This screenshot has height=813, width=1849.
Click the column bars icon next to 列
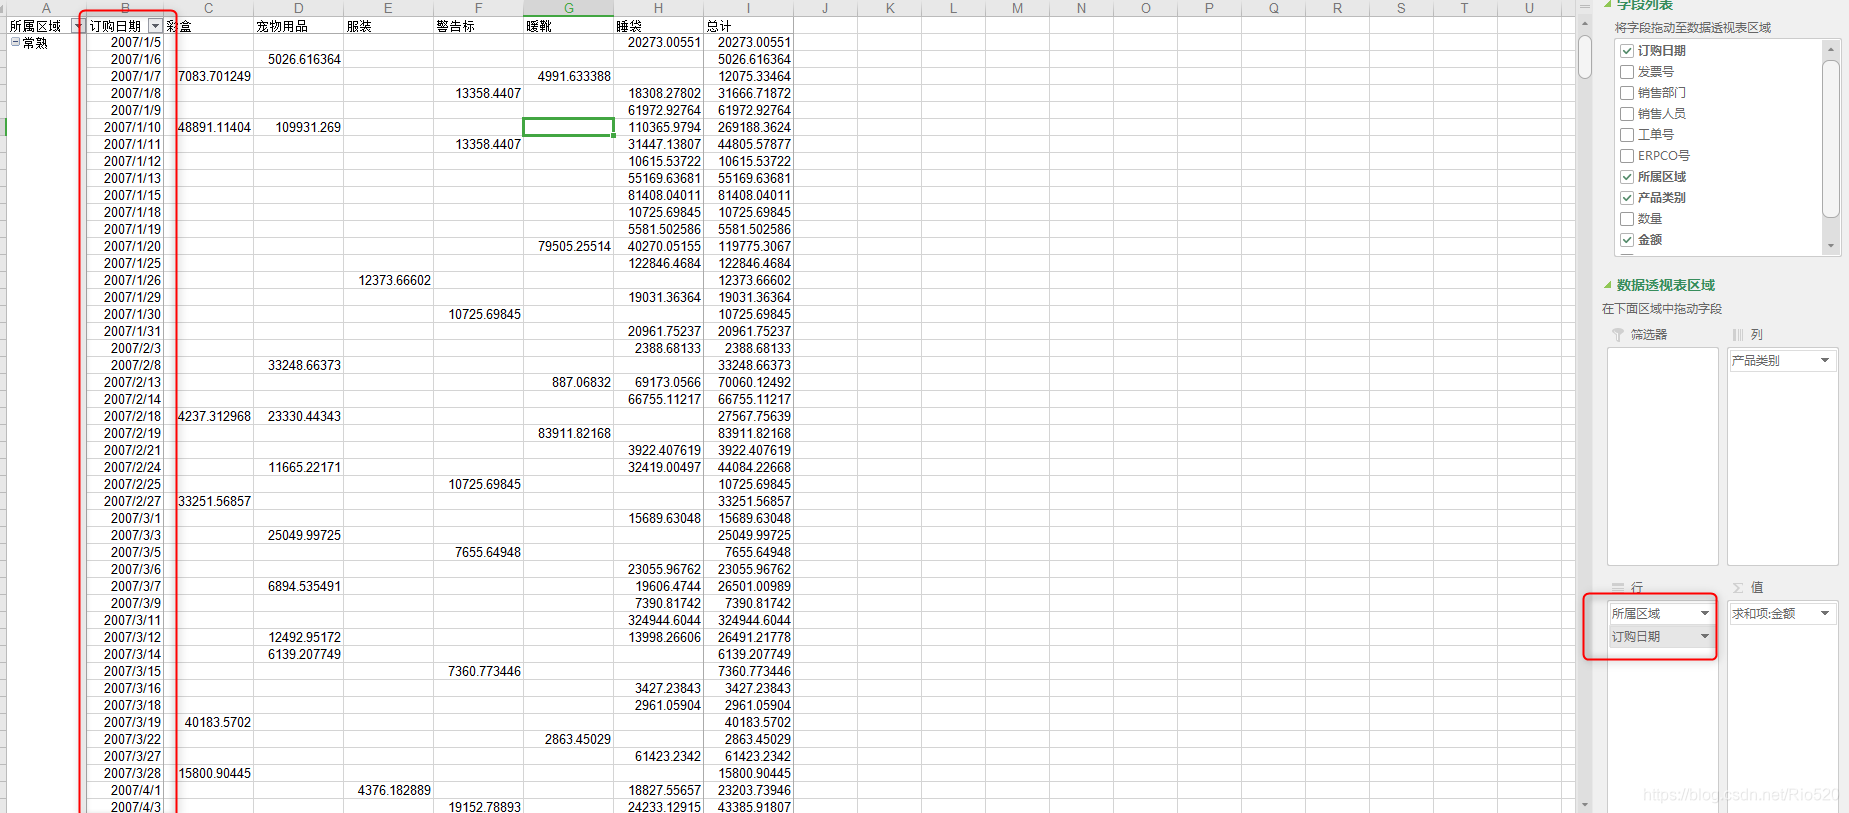click(1738, 335)
